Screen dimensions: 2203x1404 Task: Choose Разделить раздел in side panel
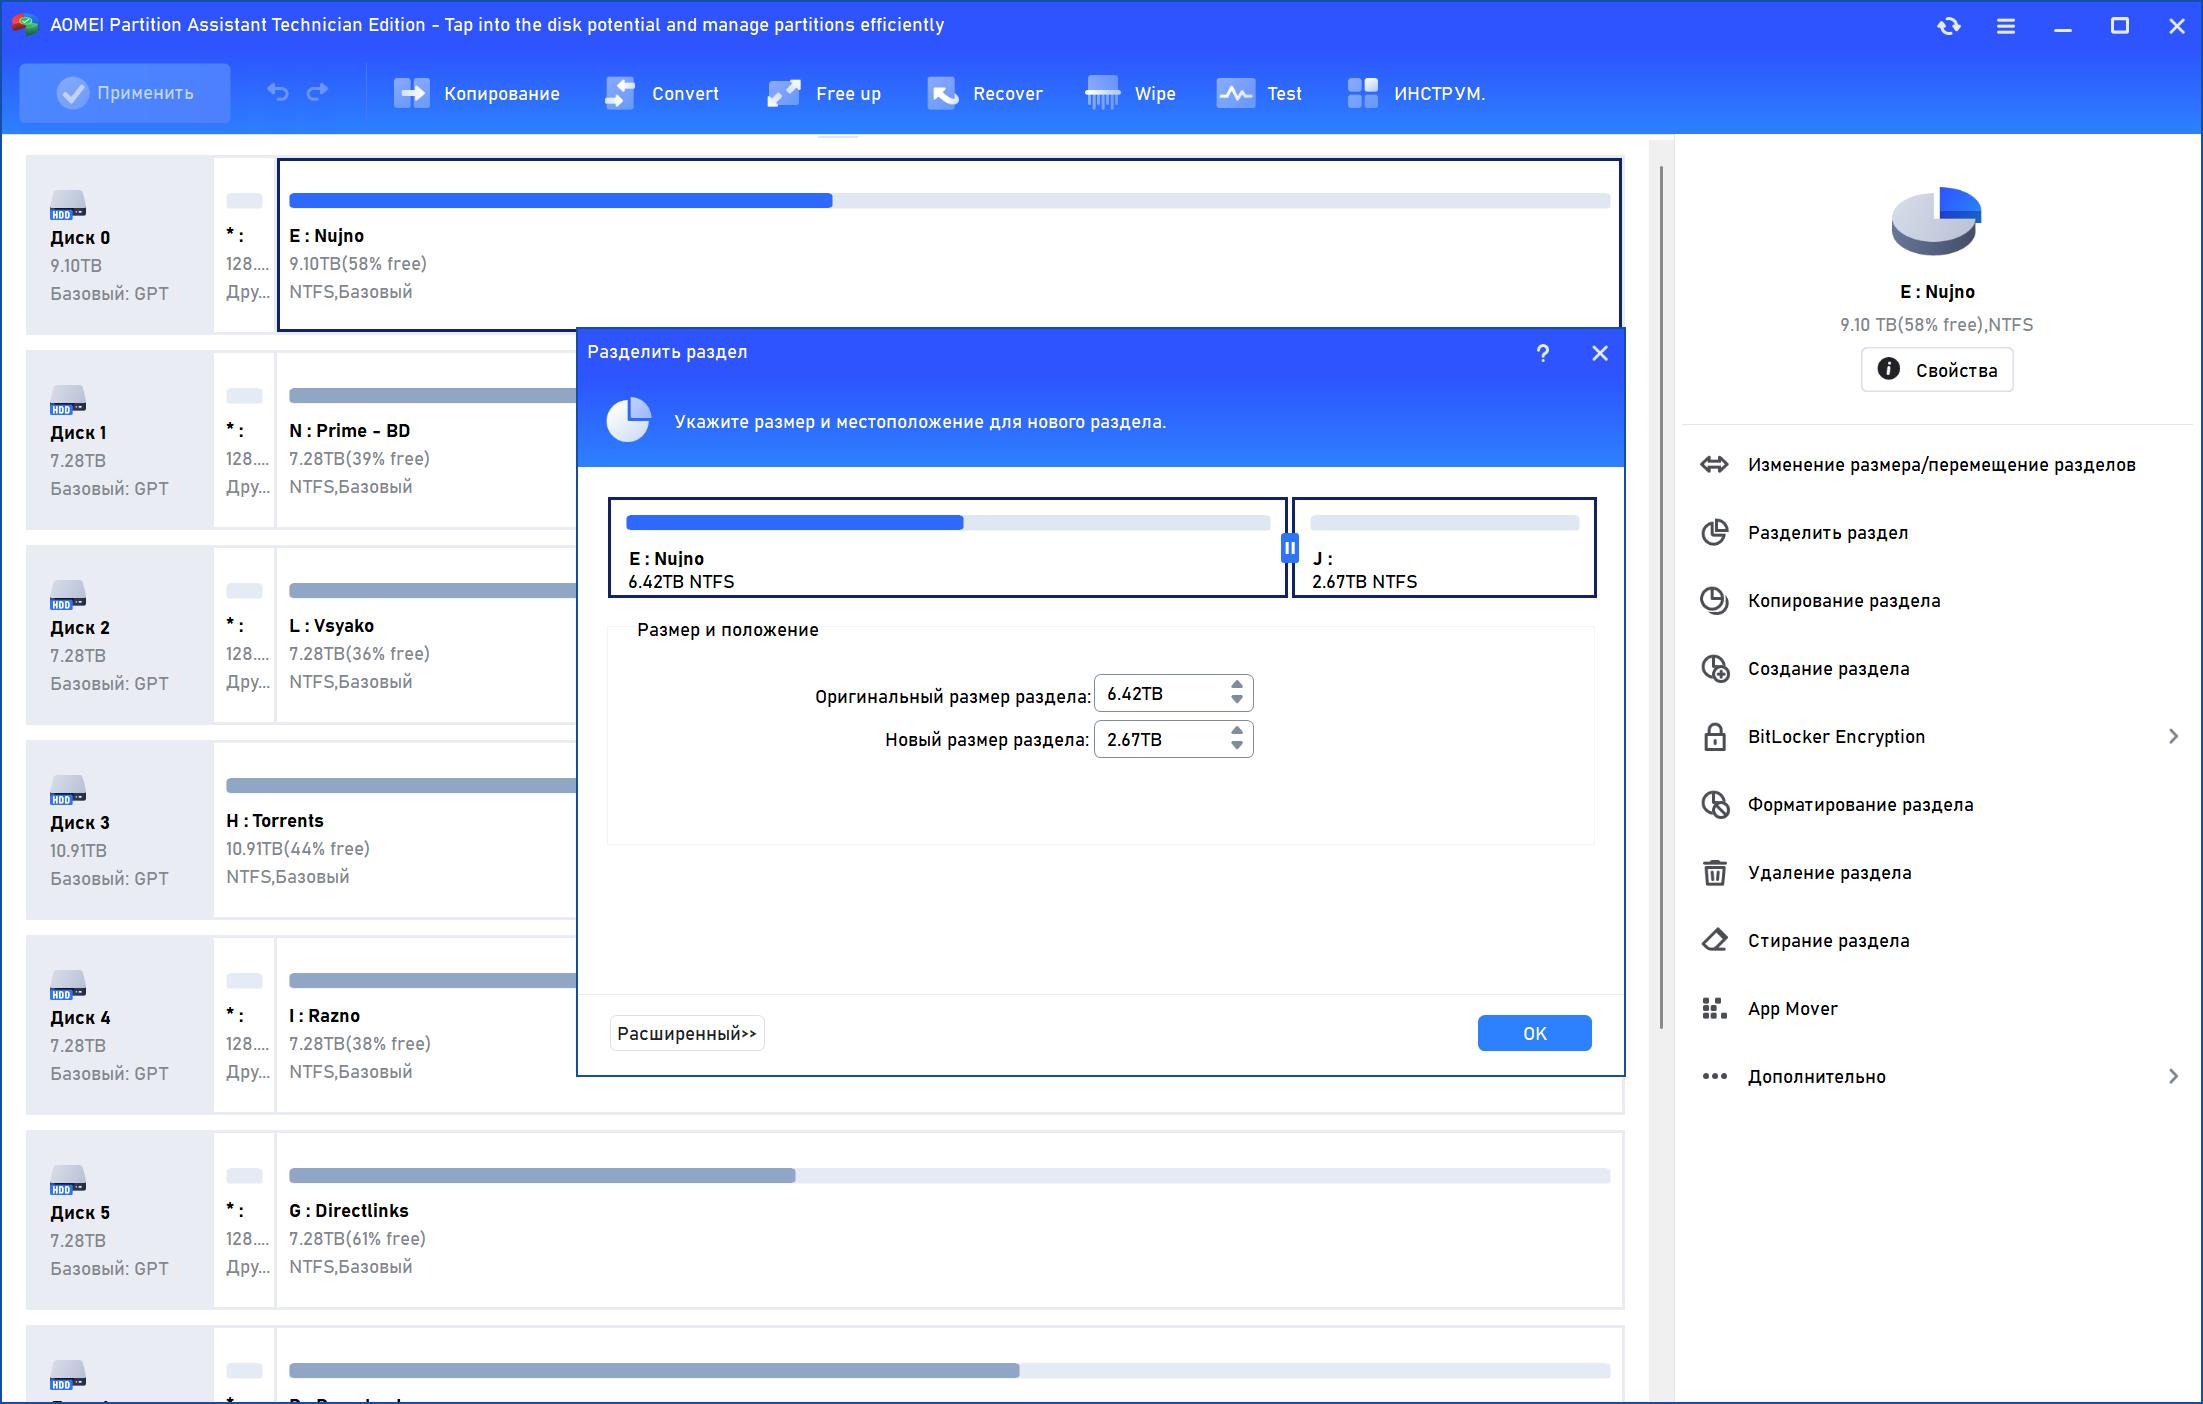[1827, 533]
